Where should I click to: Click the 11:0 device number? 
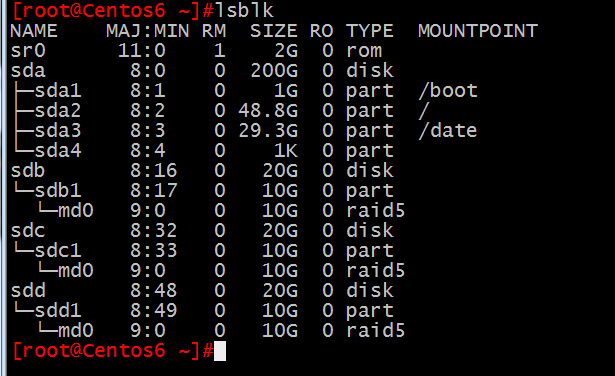coord(142,51)
